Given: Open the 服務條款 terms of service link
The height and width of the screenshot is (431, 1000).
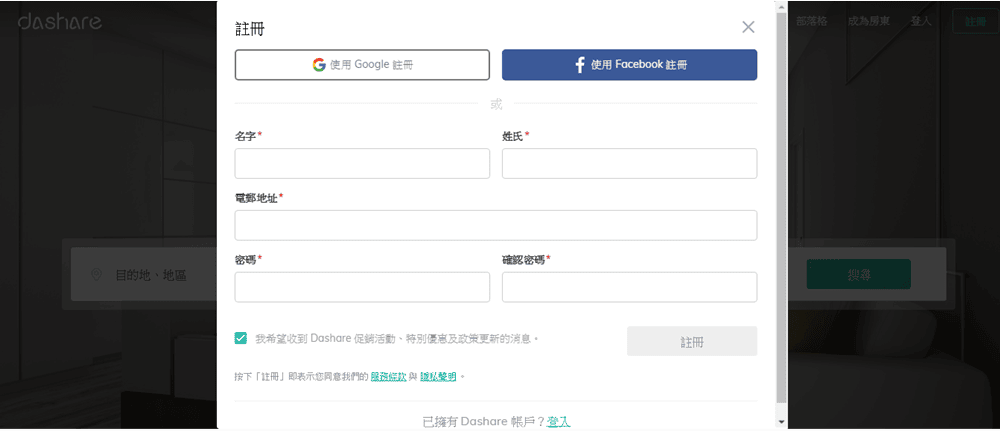Looking at the screenshot, I should click(x=387, y=377).
